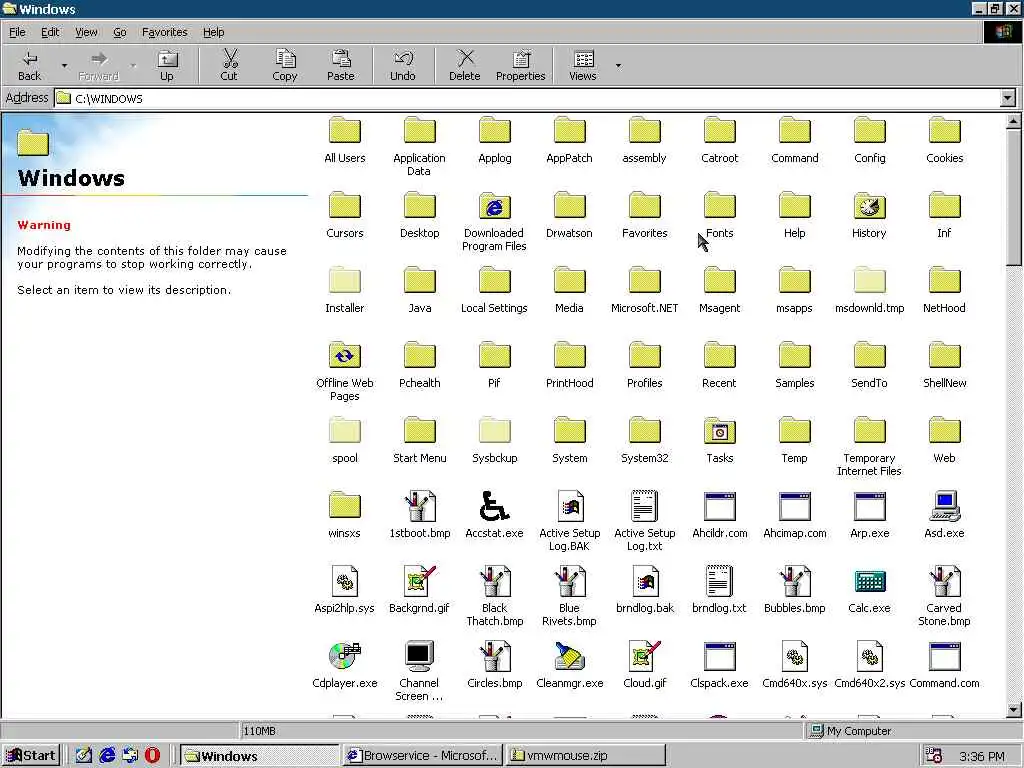Open the View menu
The image size is (1024, 768).
click(86, 32)
